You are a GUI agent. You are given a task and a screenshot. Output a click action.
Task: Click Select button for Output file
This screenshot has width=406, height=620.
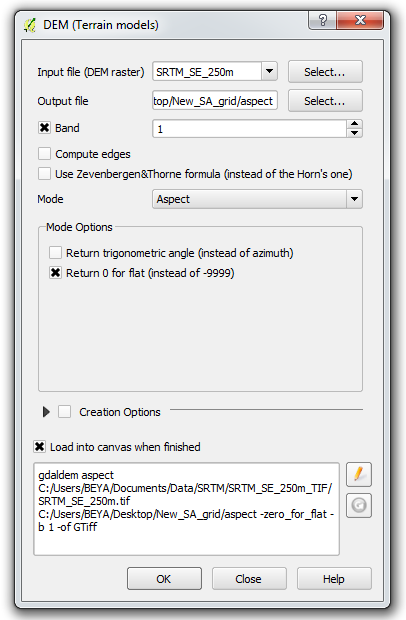pos(325,101)
